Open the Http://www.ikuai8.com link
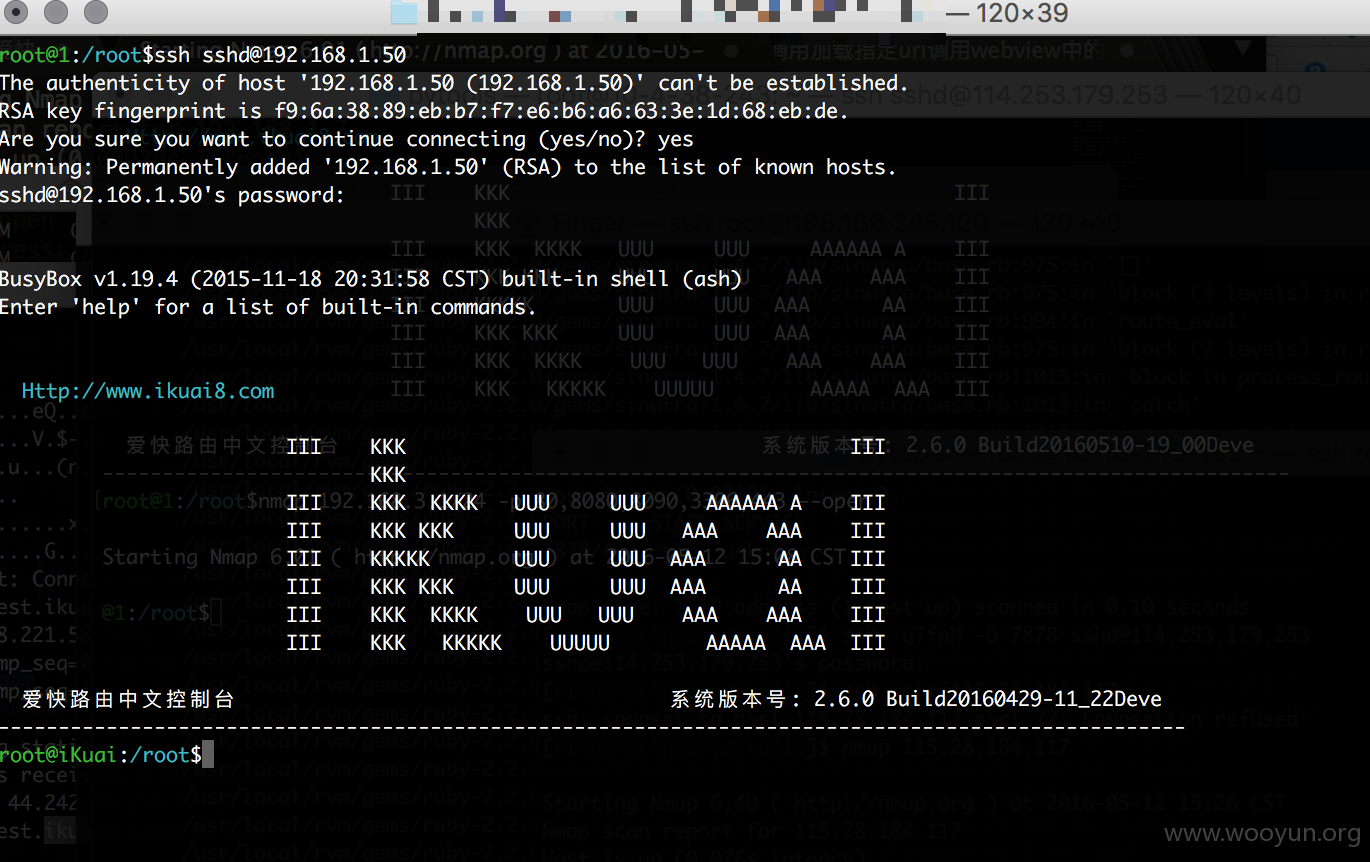 pyautogui.click(x=148, y=390)
